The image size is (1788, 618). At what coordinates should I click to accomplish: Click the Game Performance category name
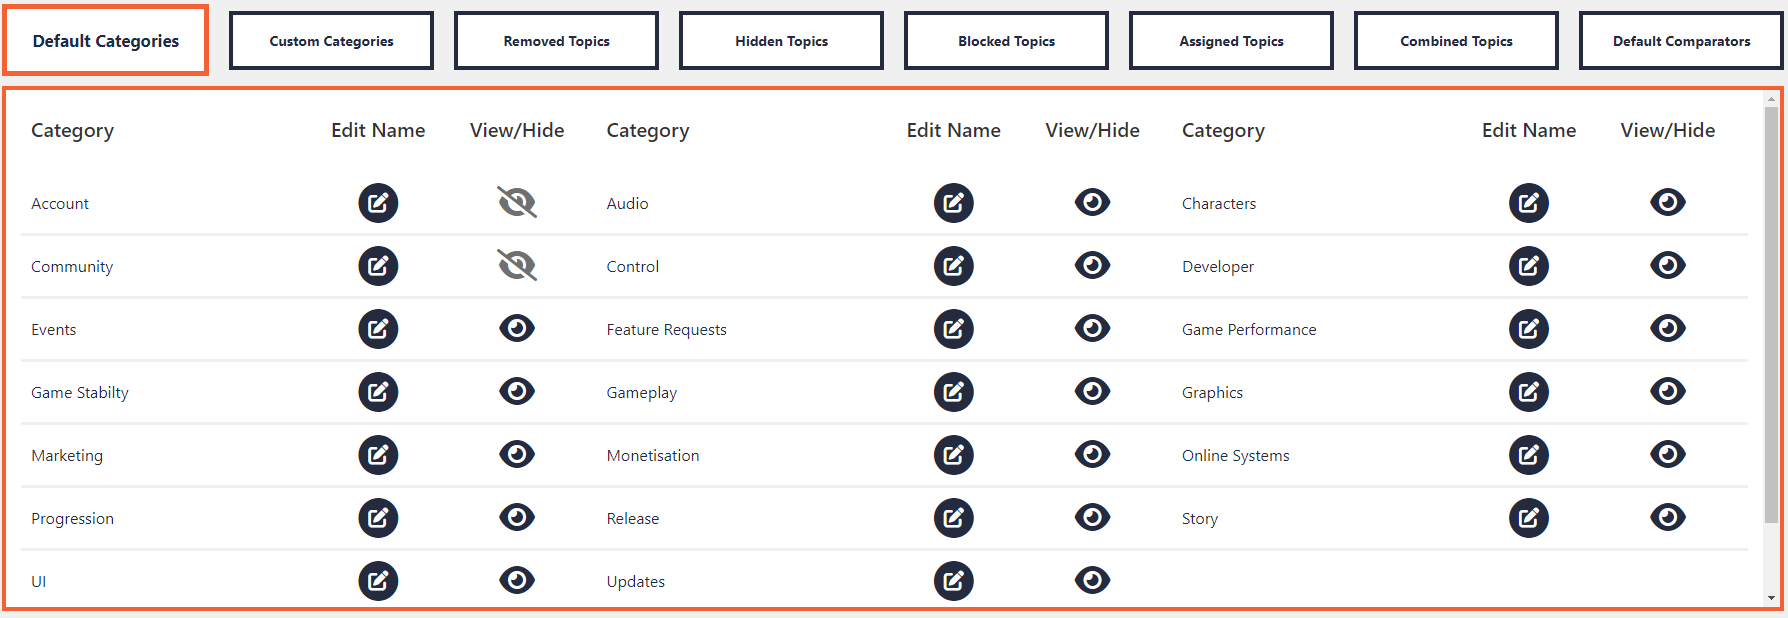1249,330
